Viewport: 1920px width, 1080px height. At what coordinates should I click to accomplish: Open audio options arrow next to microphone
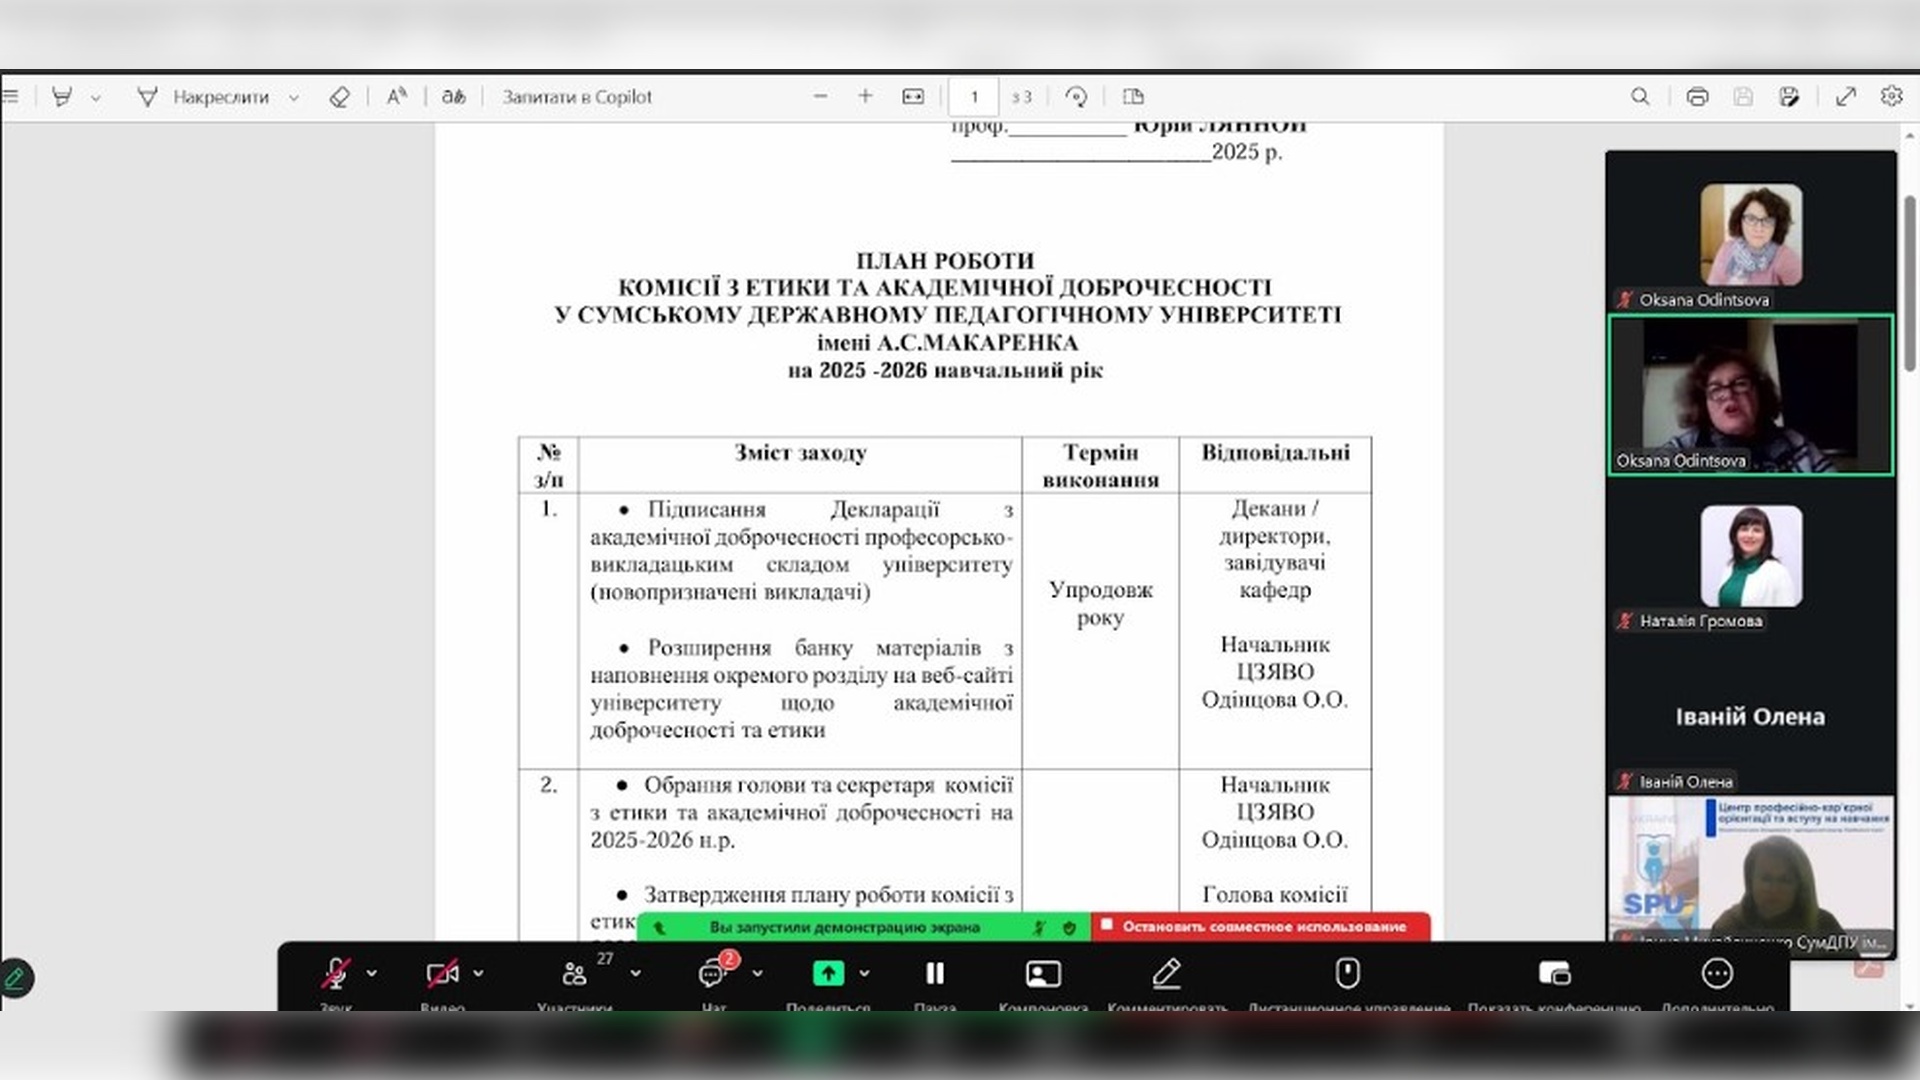tap(372, 973)
